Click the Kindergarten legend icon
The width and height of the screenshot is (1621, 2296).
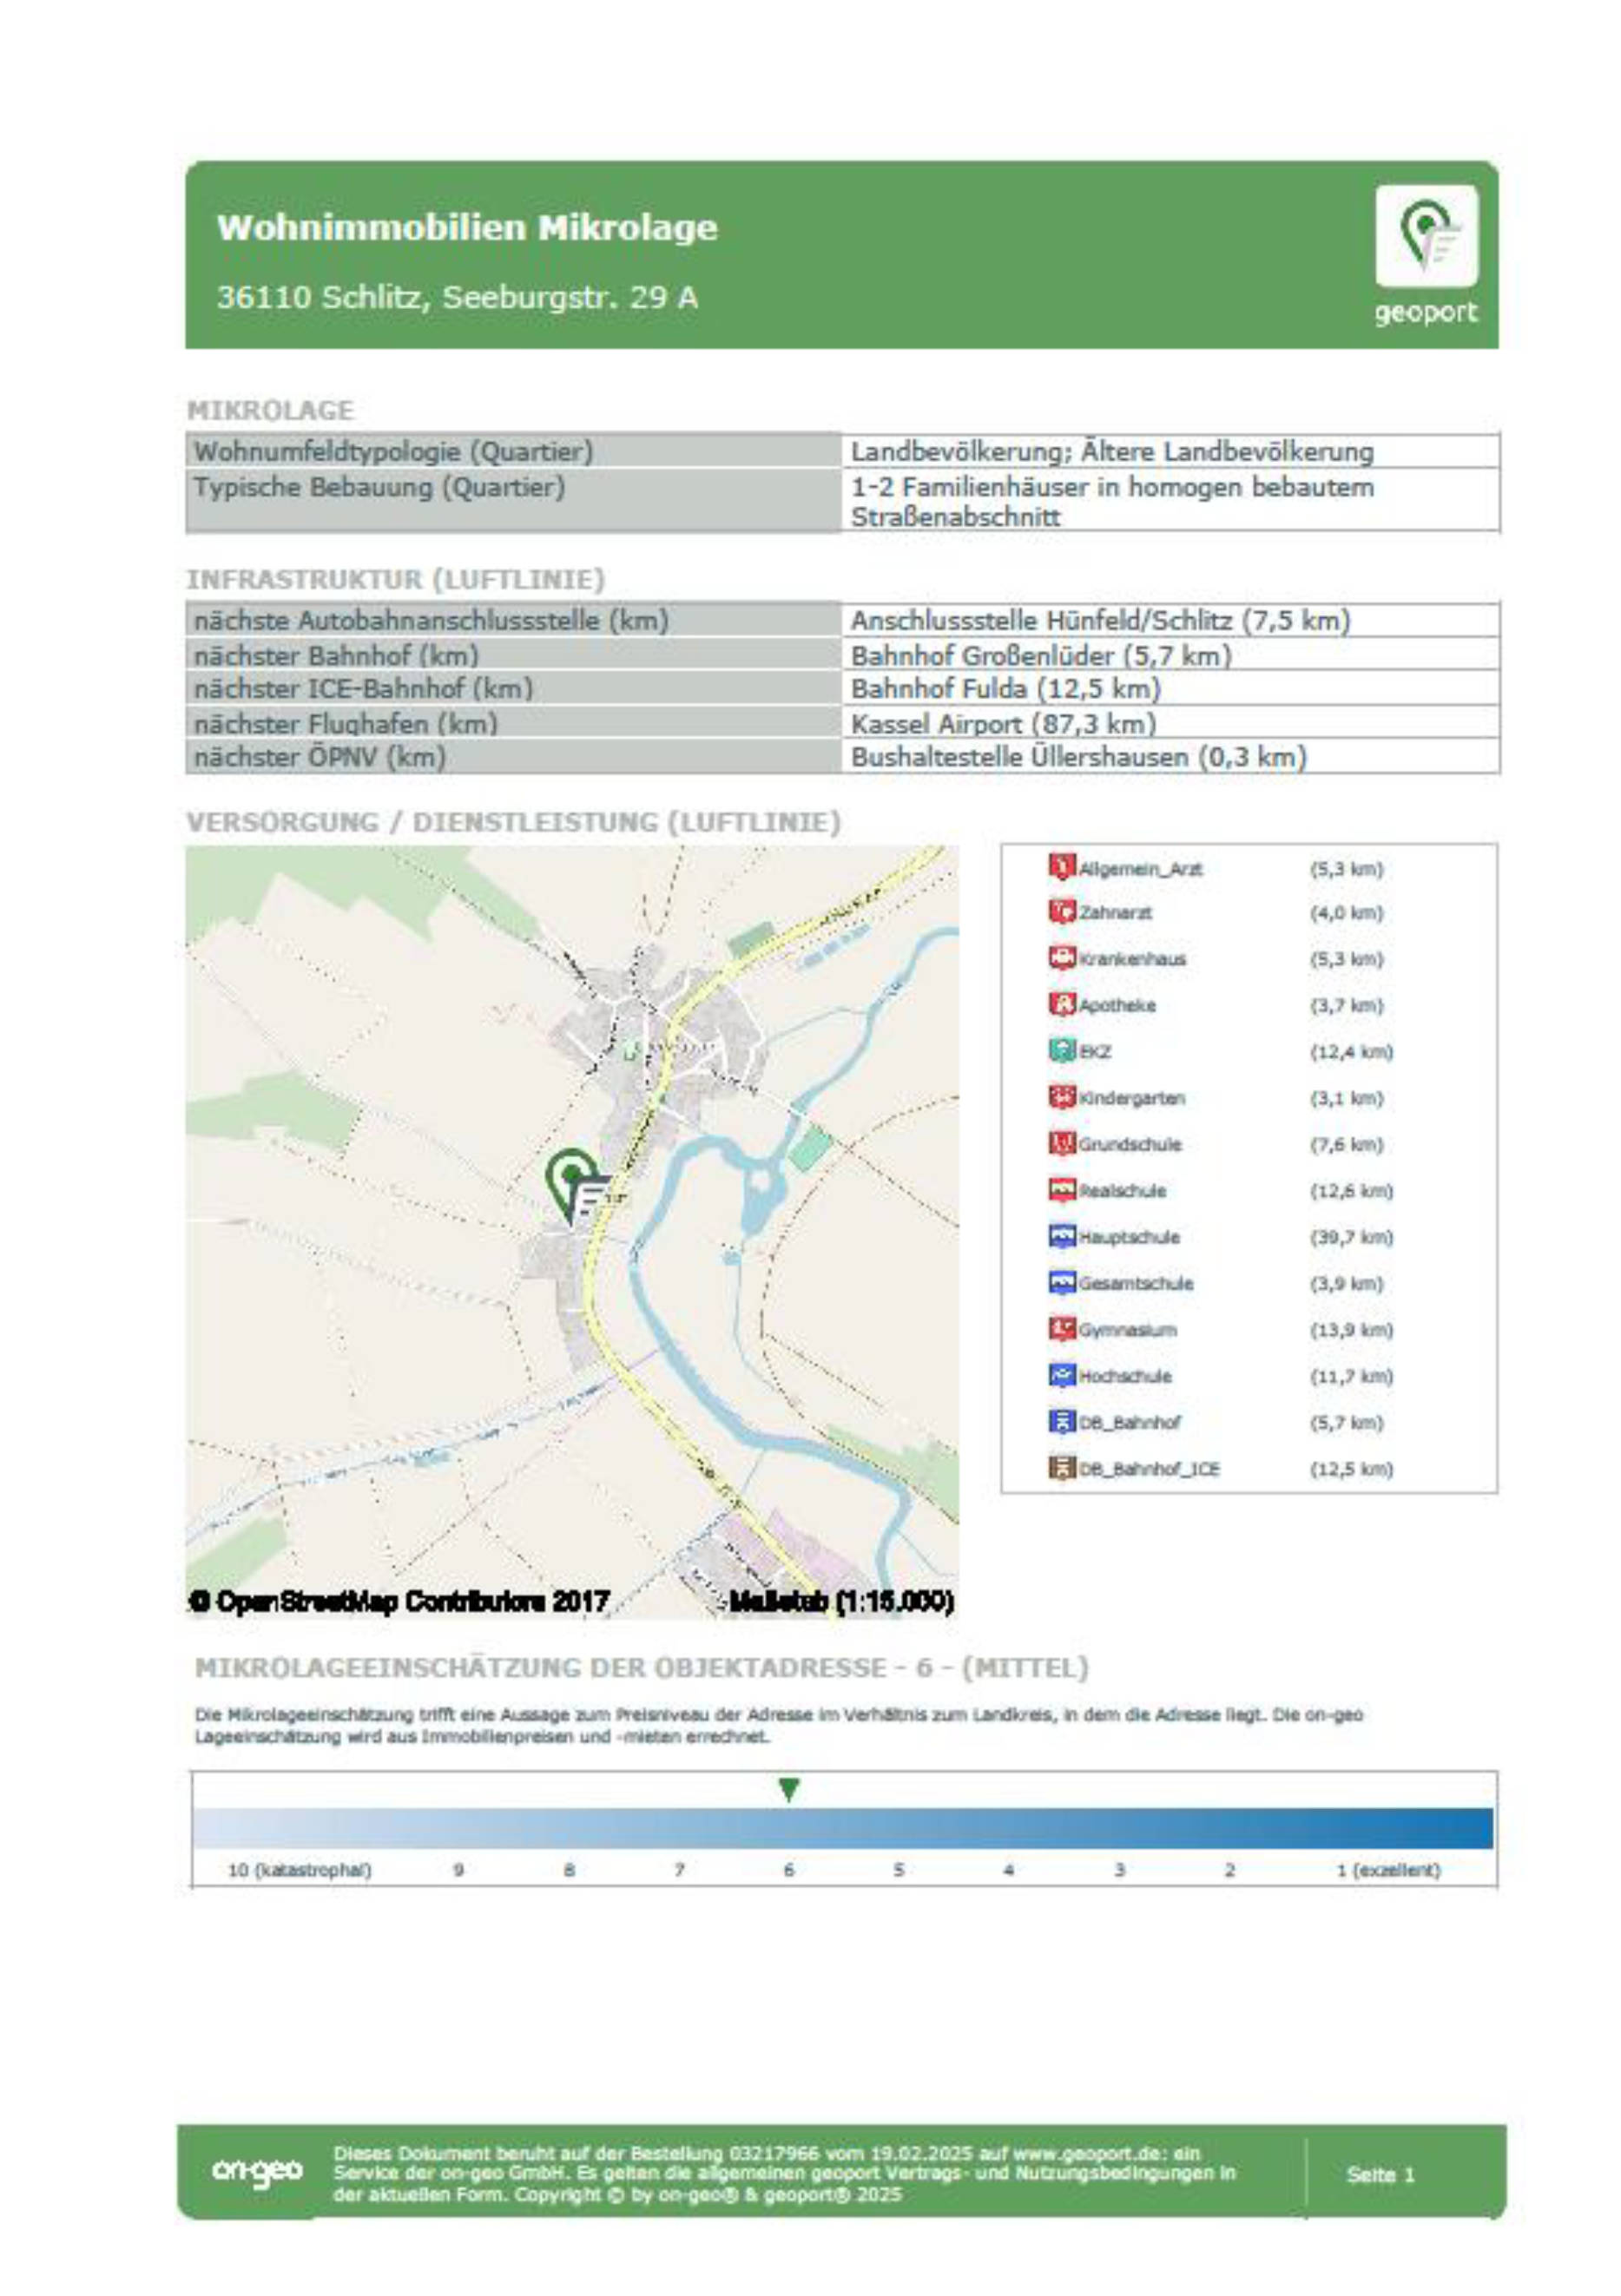coord(1060,1097)
